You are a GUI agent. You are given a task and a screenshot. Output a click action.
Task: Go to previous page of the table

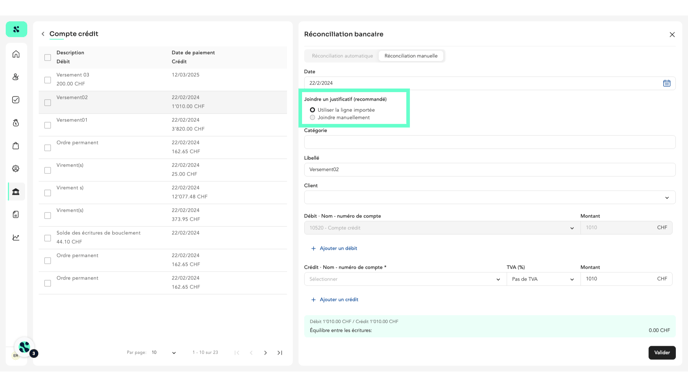[251, 353]
